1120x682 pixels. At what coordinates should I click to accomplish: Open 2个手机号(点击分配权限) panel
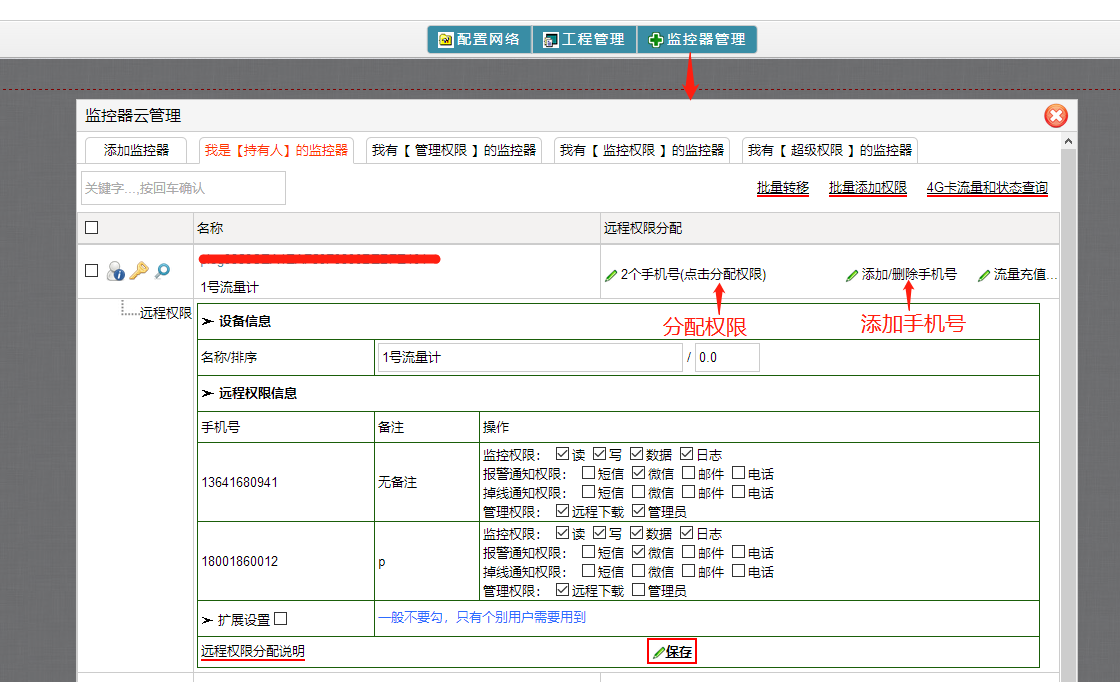(686, 274)
